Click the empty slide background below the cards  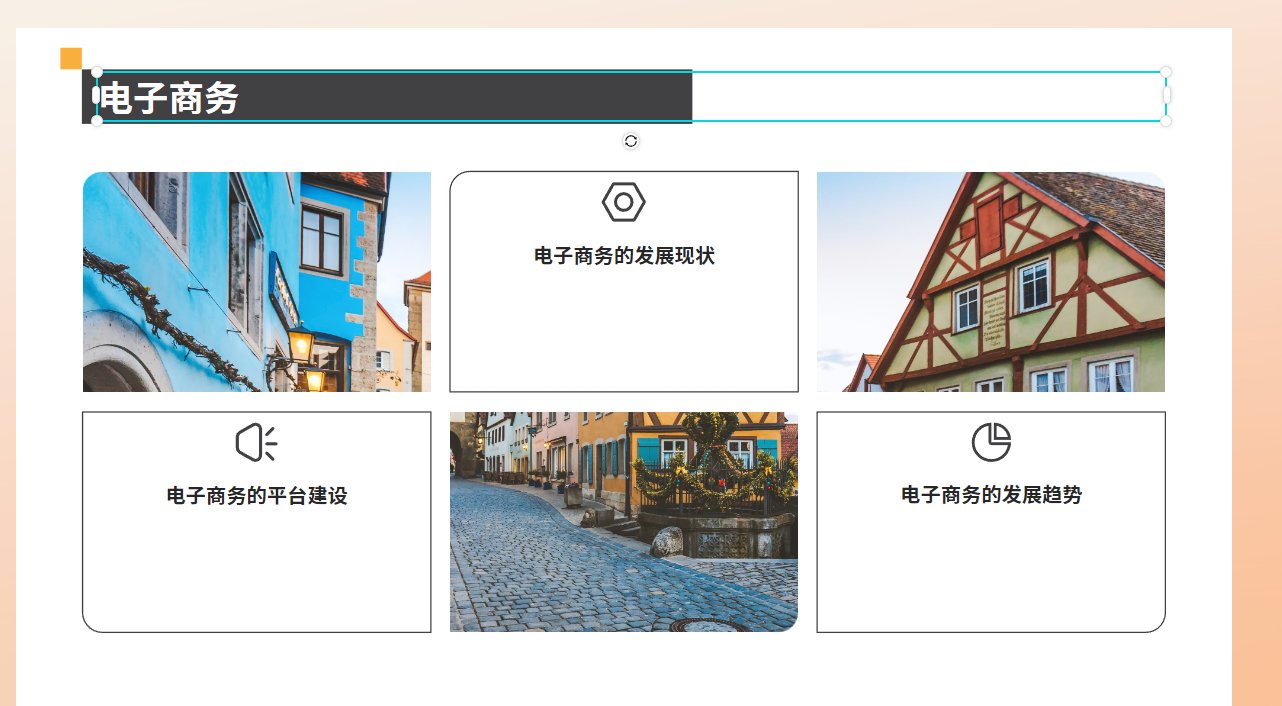point(624,670)
